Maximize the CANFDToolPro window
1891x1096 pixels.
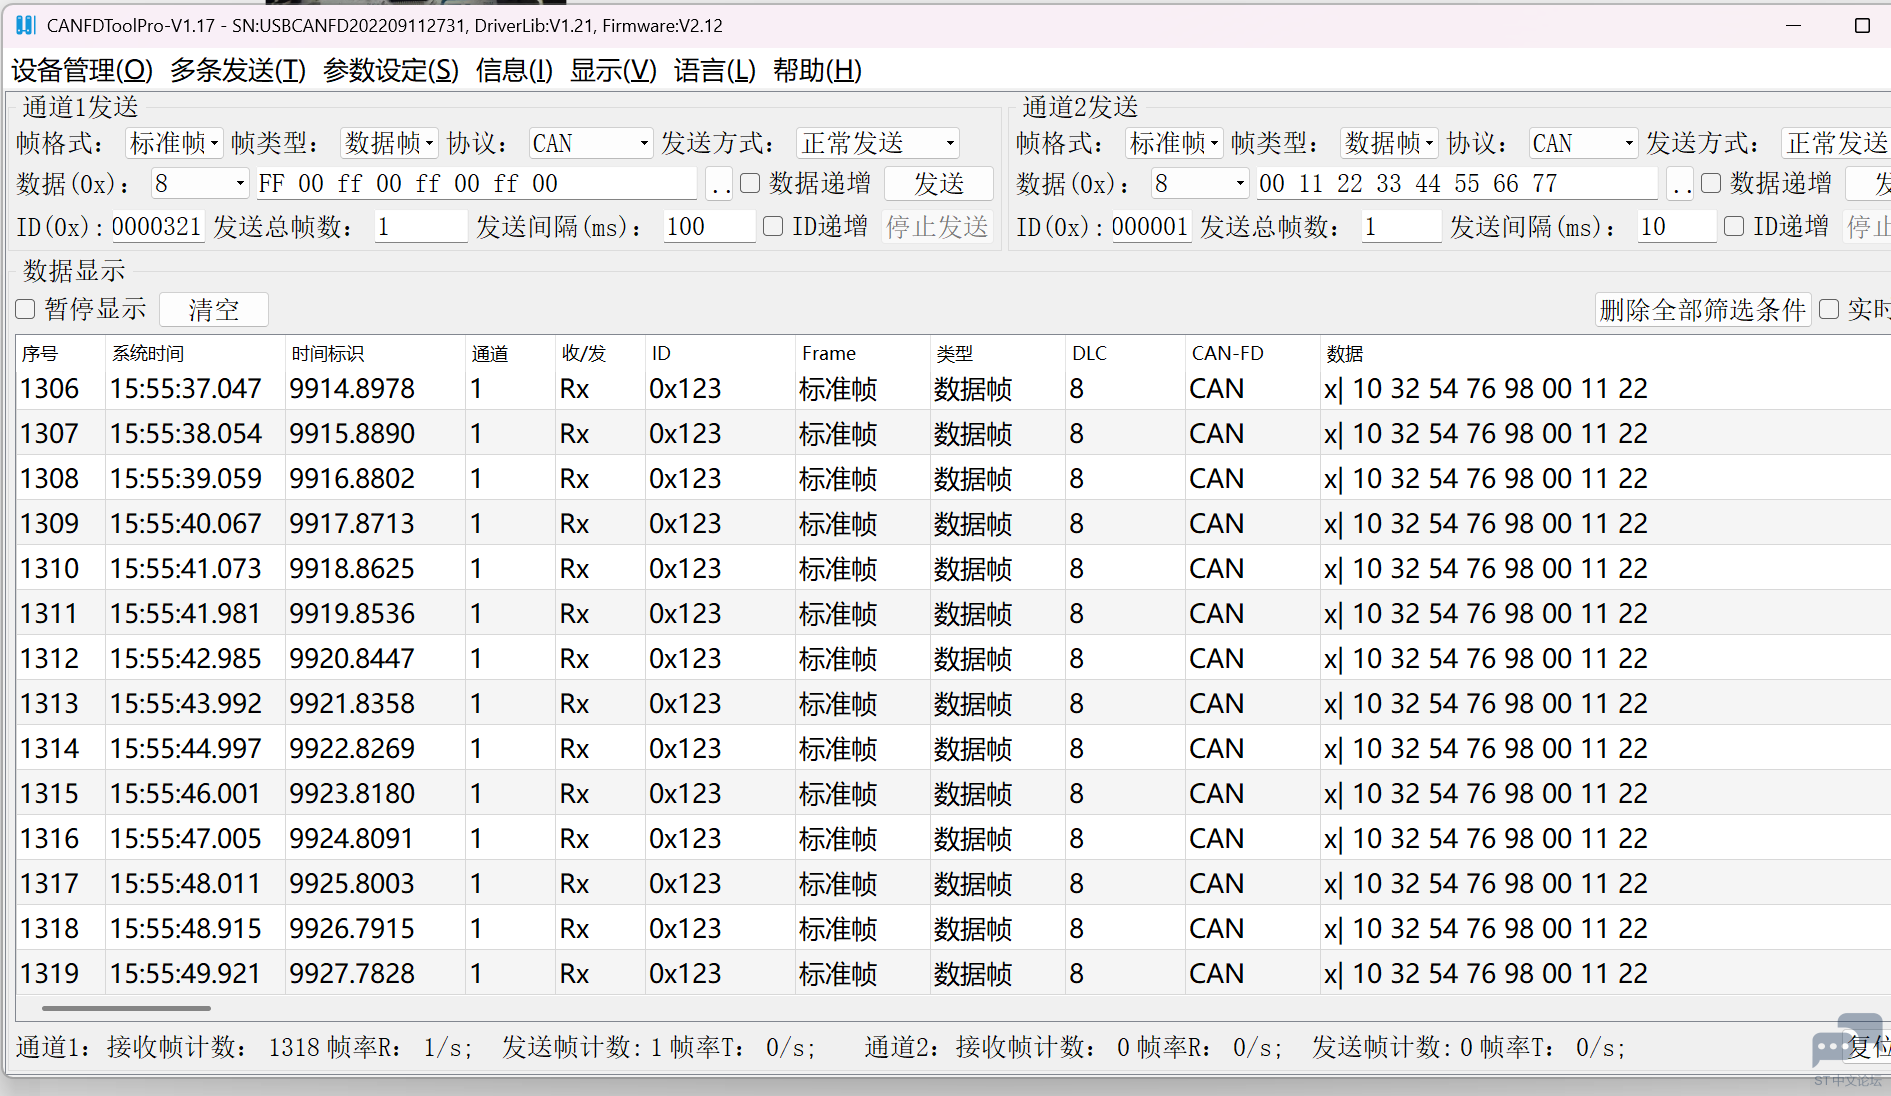click(x=1861, y=25)
